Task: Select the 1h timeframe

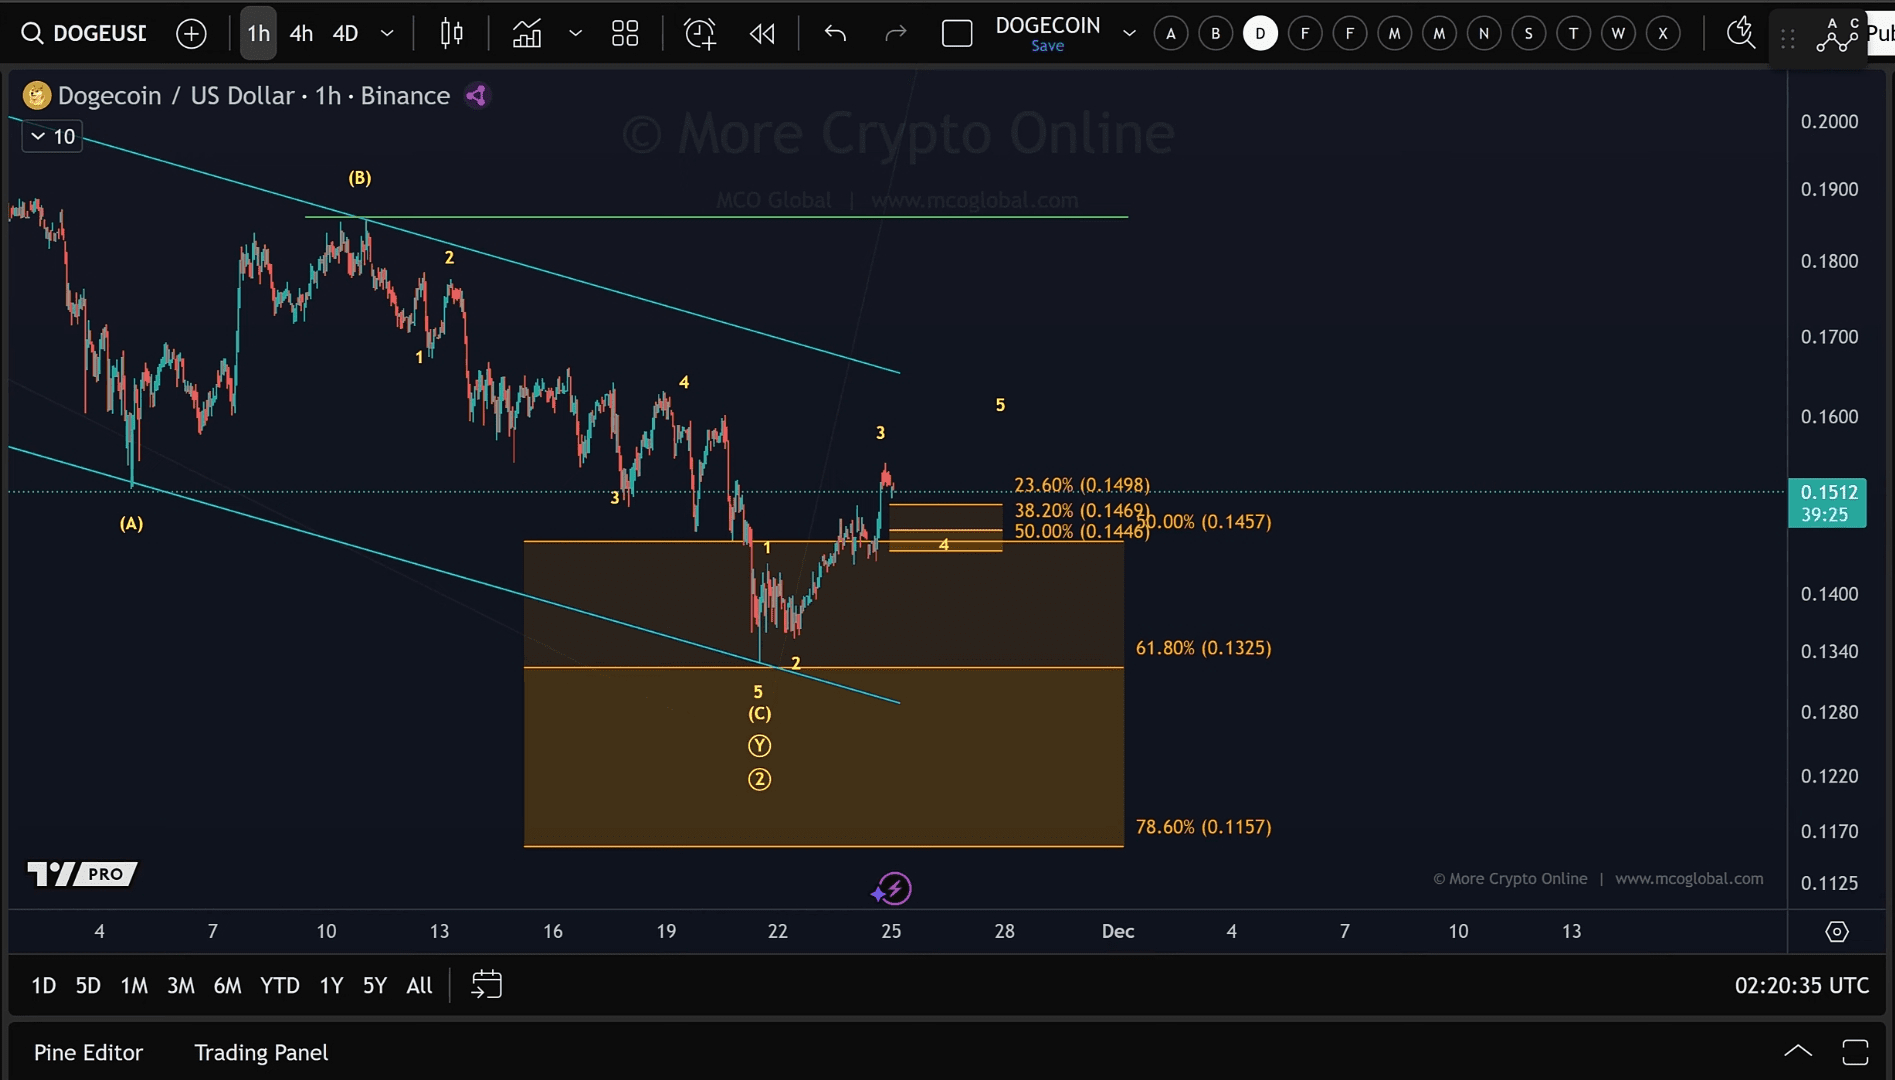Action: pyautogui.click(x=258, y=34)
